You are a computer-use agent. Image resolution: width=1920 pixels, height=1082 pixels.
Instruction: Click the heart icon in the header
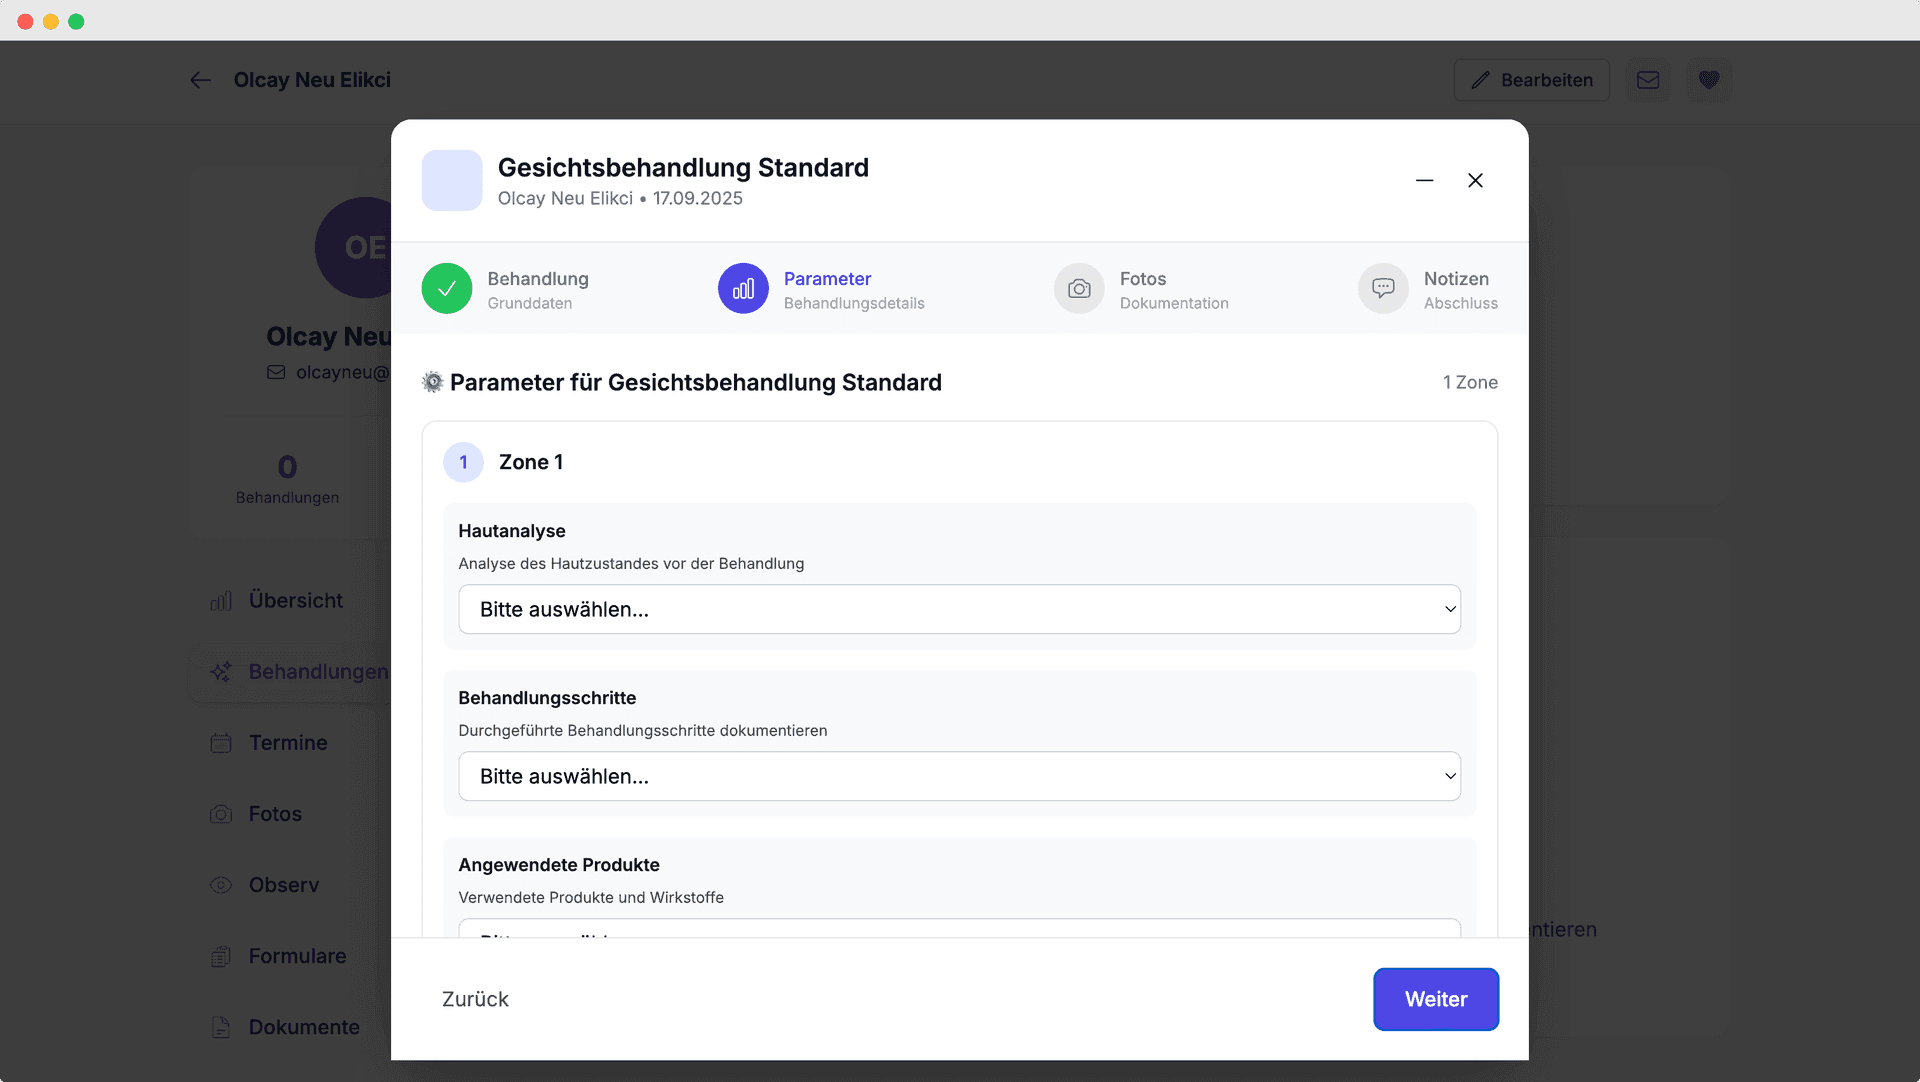point(1710,80)
